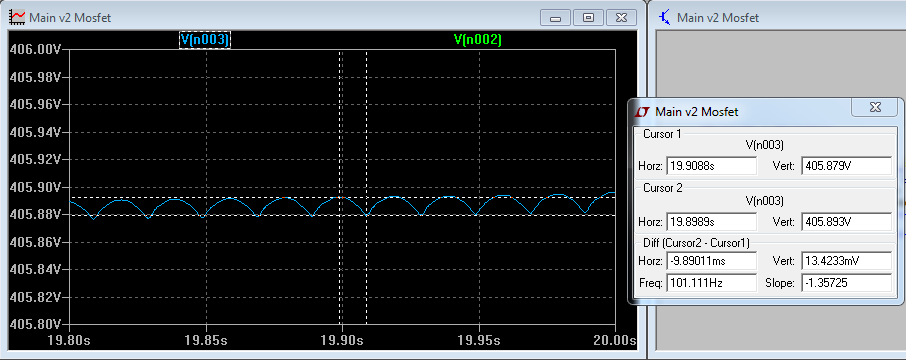Click the 405.98V vertical axis label
Screen dimensions: 906x360
tap(36, 77)
